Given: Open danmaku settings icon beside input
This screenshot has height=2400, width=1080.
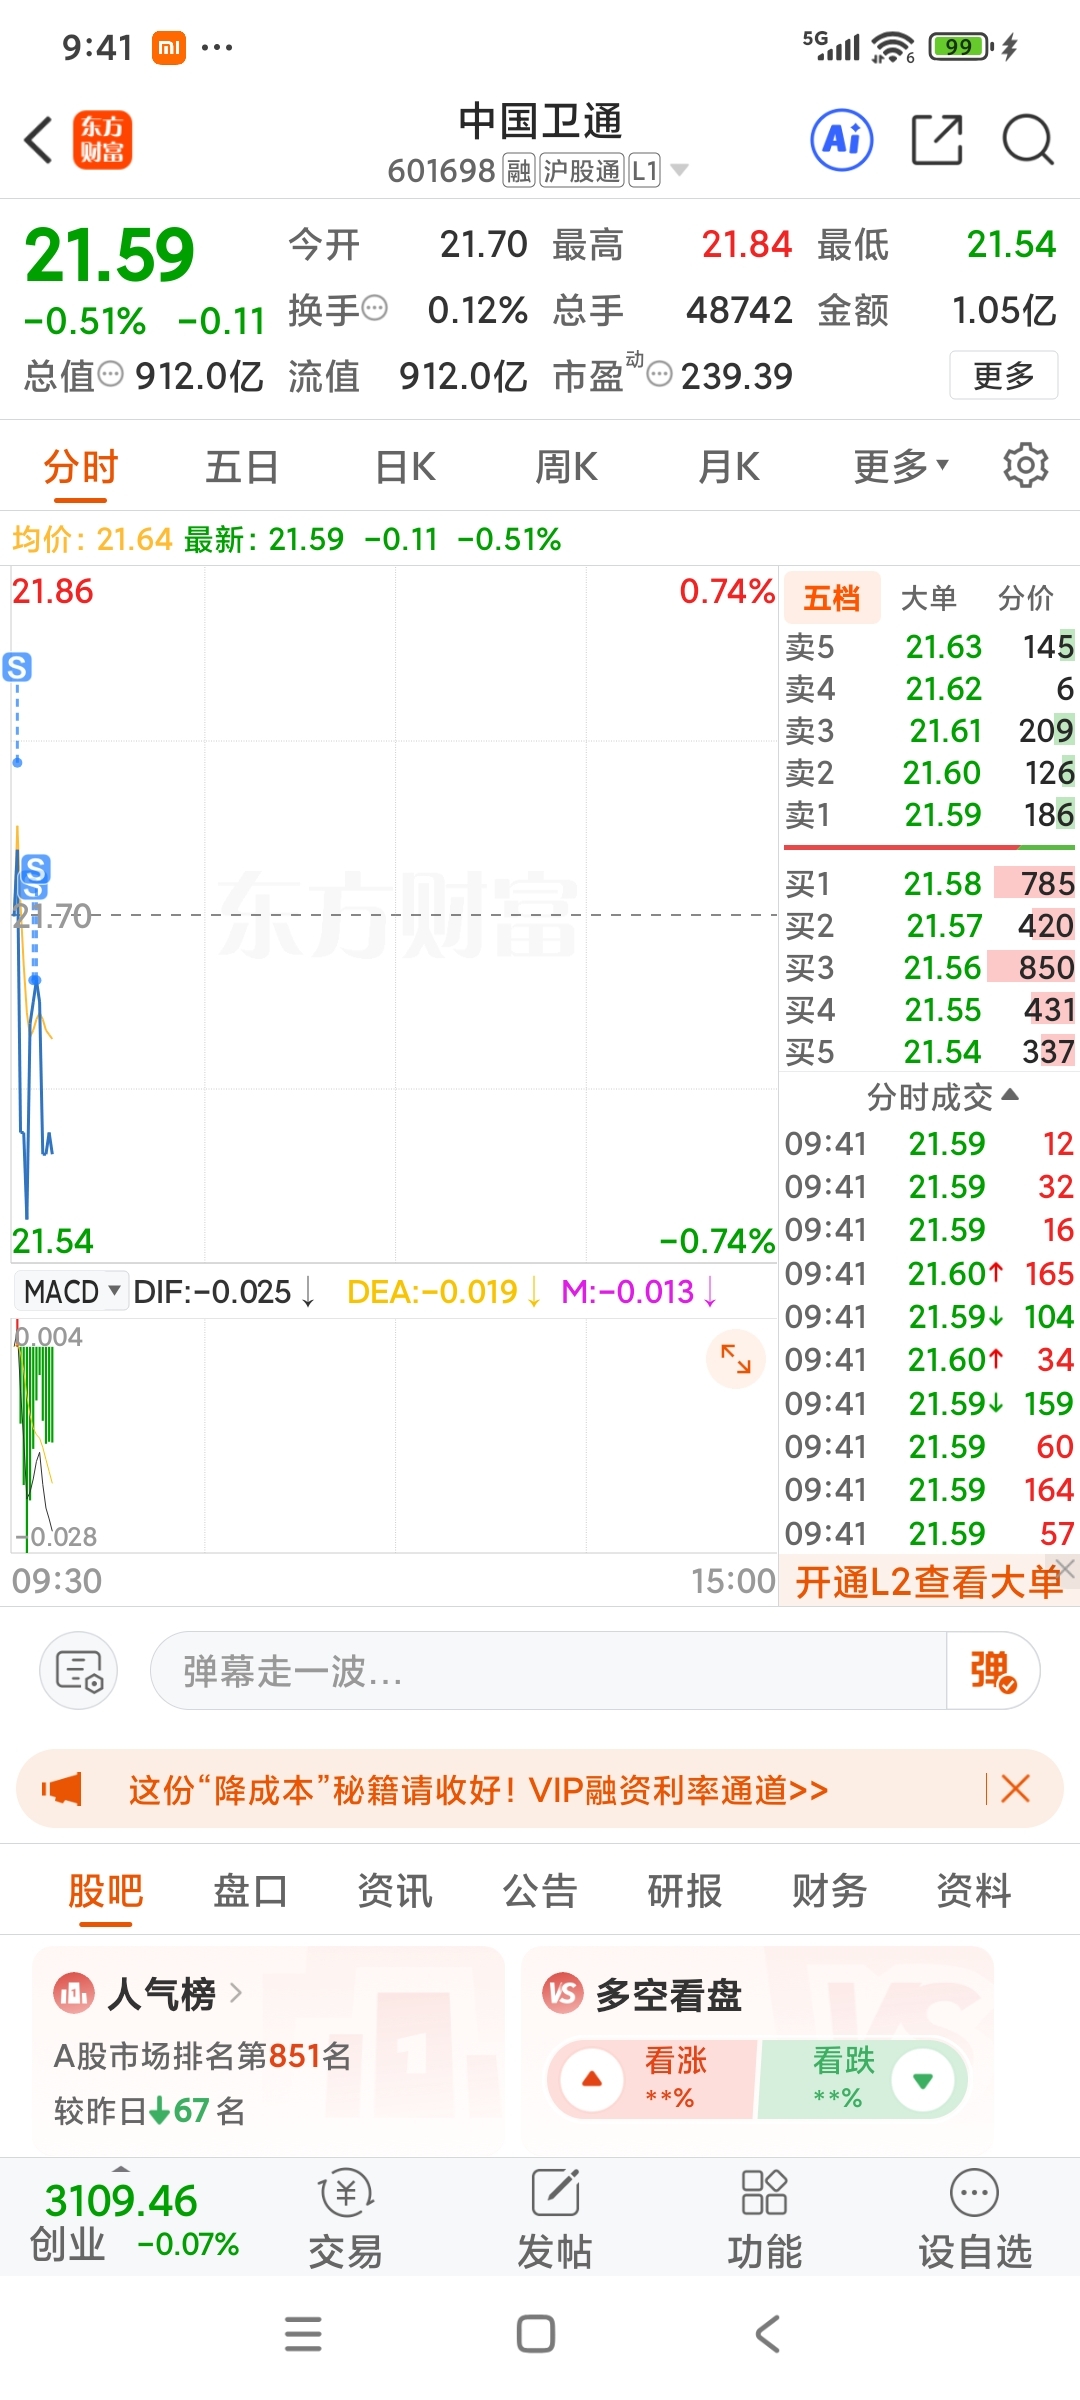Looking at the screenshot, I should [79, 1671].
